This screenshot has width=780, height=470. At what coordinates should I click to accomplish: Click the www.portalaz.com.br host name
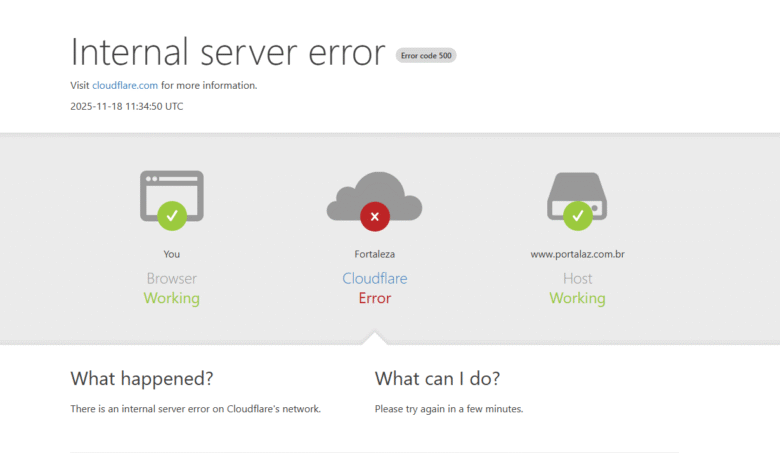577,254
